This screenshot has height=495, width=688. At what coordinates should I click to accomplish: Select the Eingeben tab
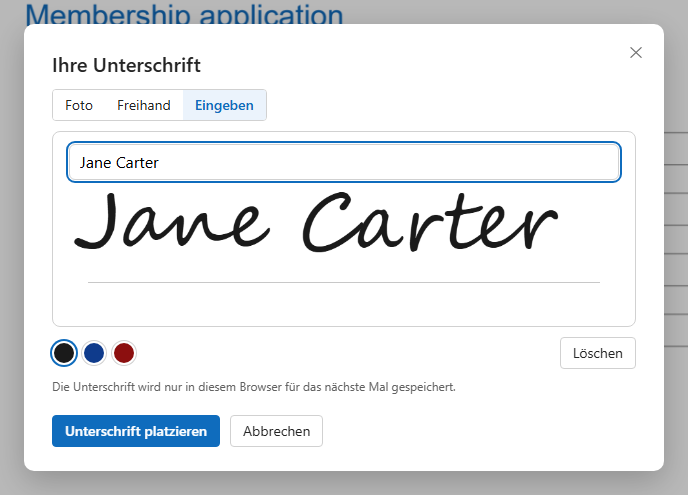pyautogui.click(x=224, y=105)
